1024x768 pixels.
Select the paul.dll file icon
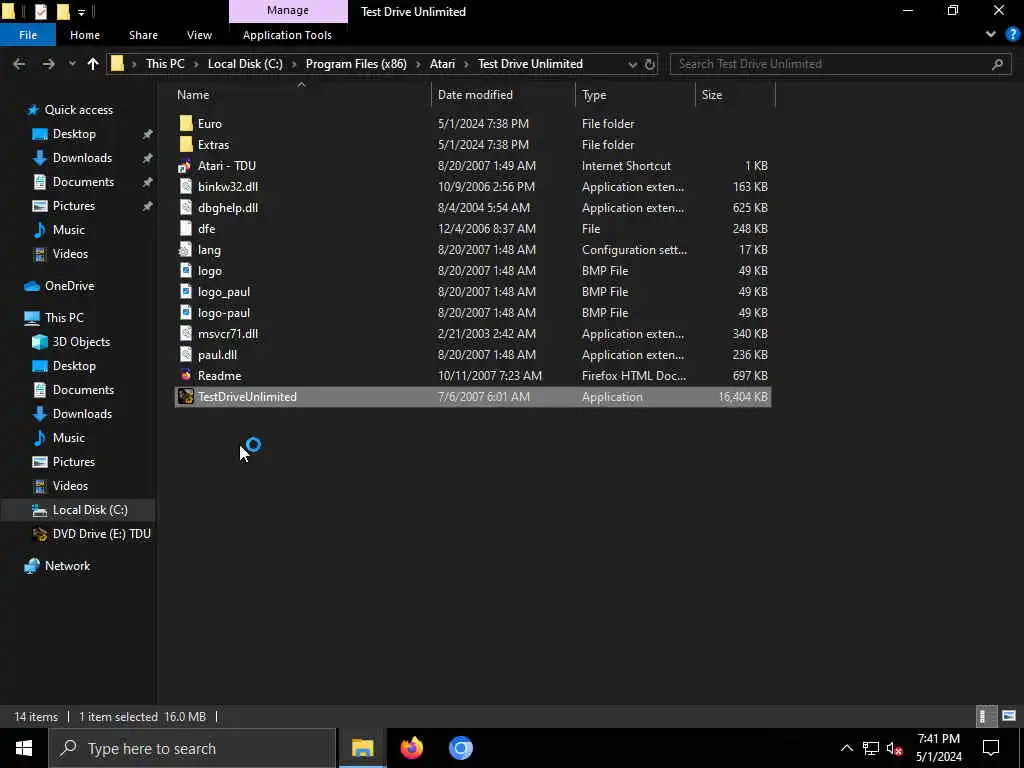click(x=186, y=355)
